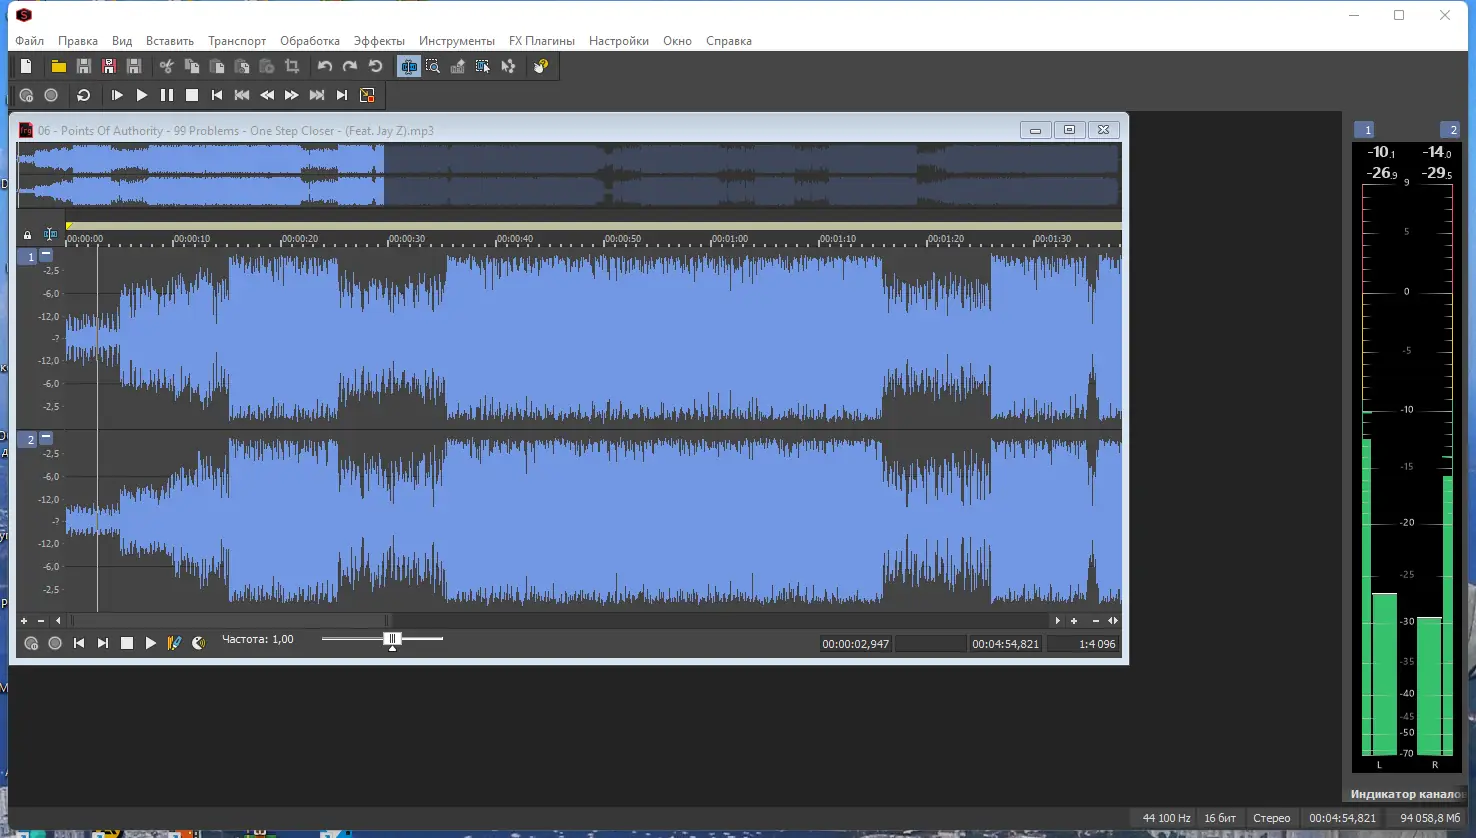The height and width of the screenshot is (838, 1476).
Task: Click the Forward double-arrow in transport toolbar
Action: coord(292,95)
